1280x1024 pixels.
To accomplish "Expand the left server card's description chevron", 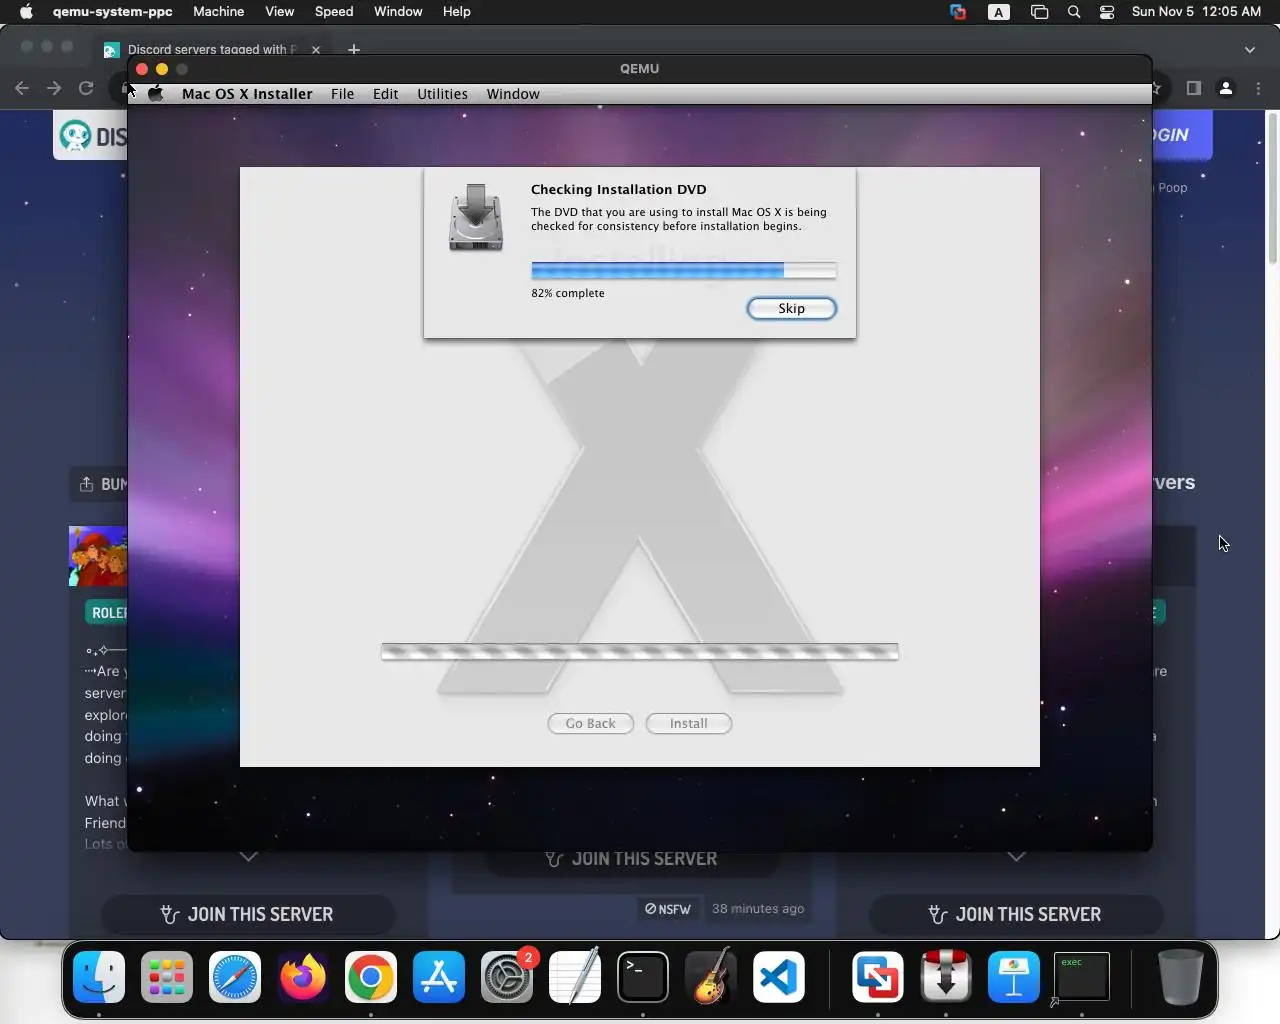I will click(248, 856).
